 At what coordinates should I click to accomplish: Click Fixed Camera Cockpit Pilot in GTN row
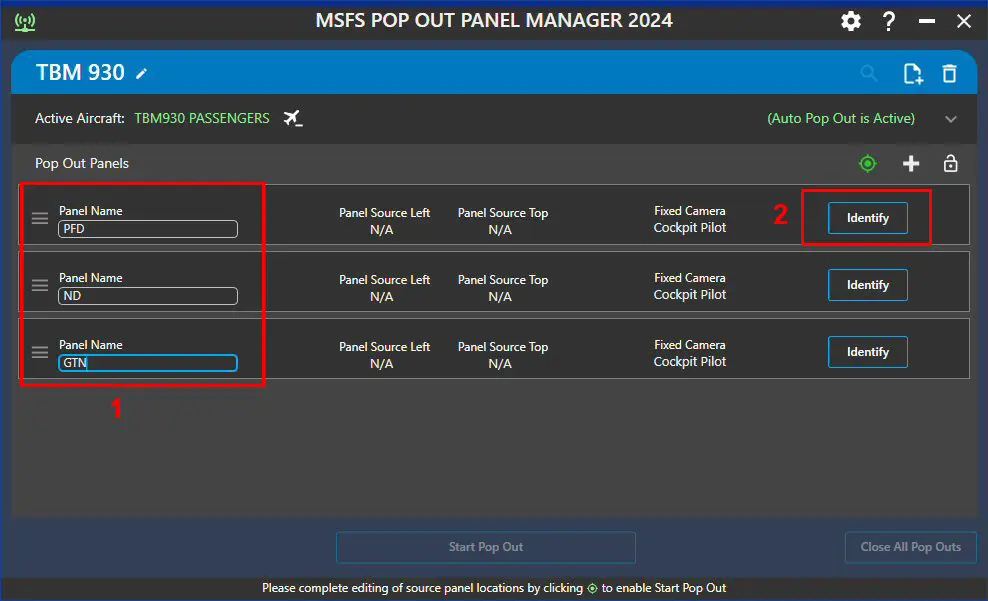click(689, 353)
